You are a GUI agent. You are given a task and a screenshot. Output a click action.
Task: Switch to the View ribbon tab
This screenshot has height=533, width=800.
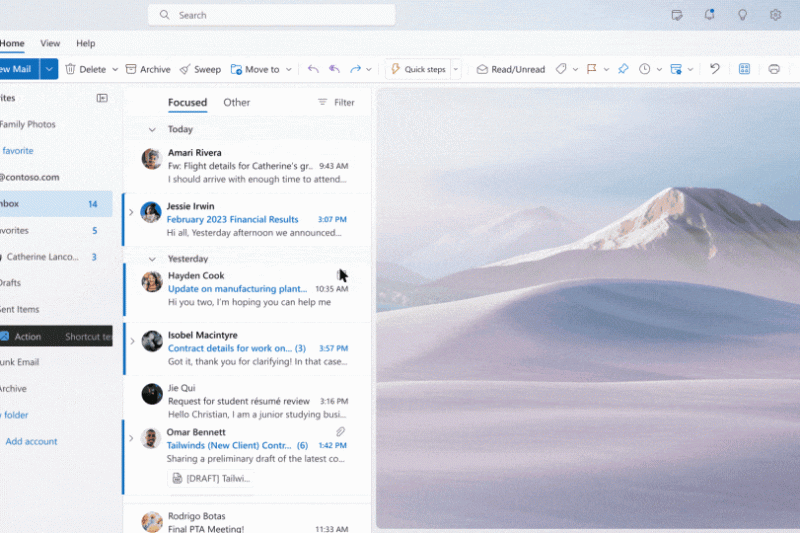pyautogui.click(x=50, y=43)
